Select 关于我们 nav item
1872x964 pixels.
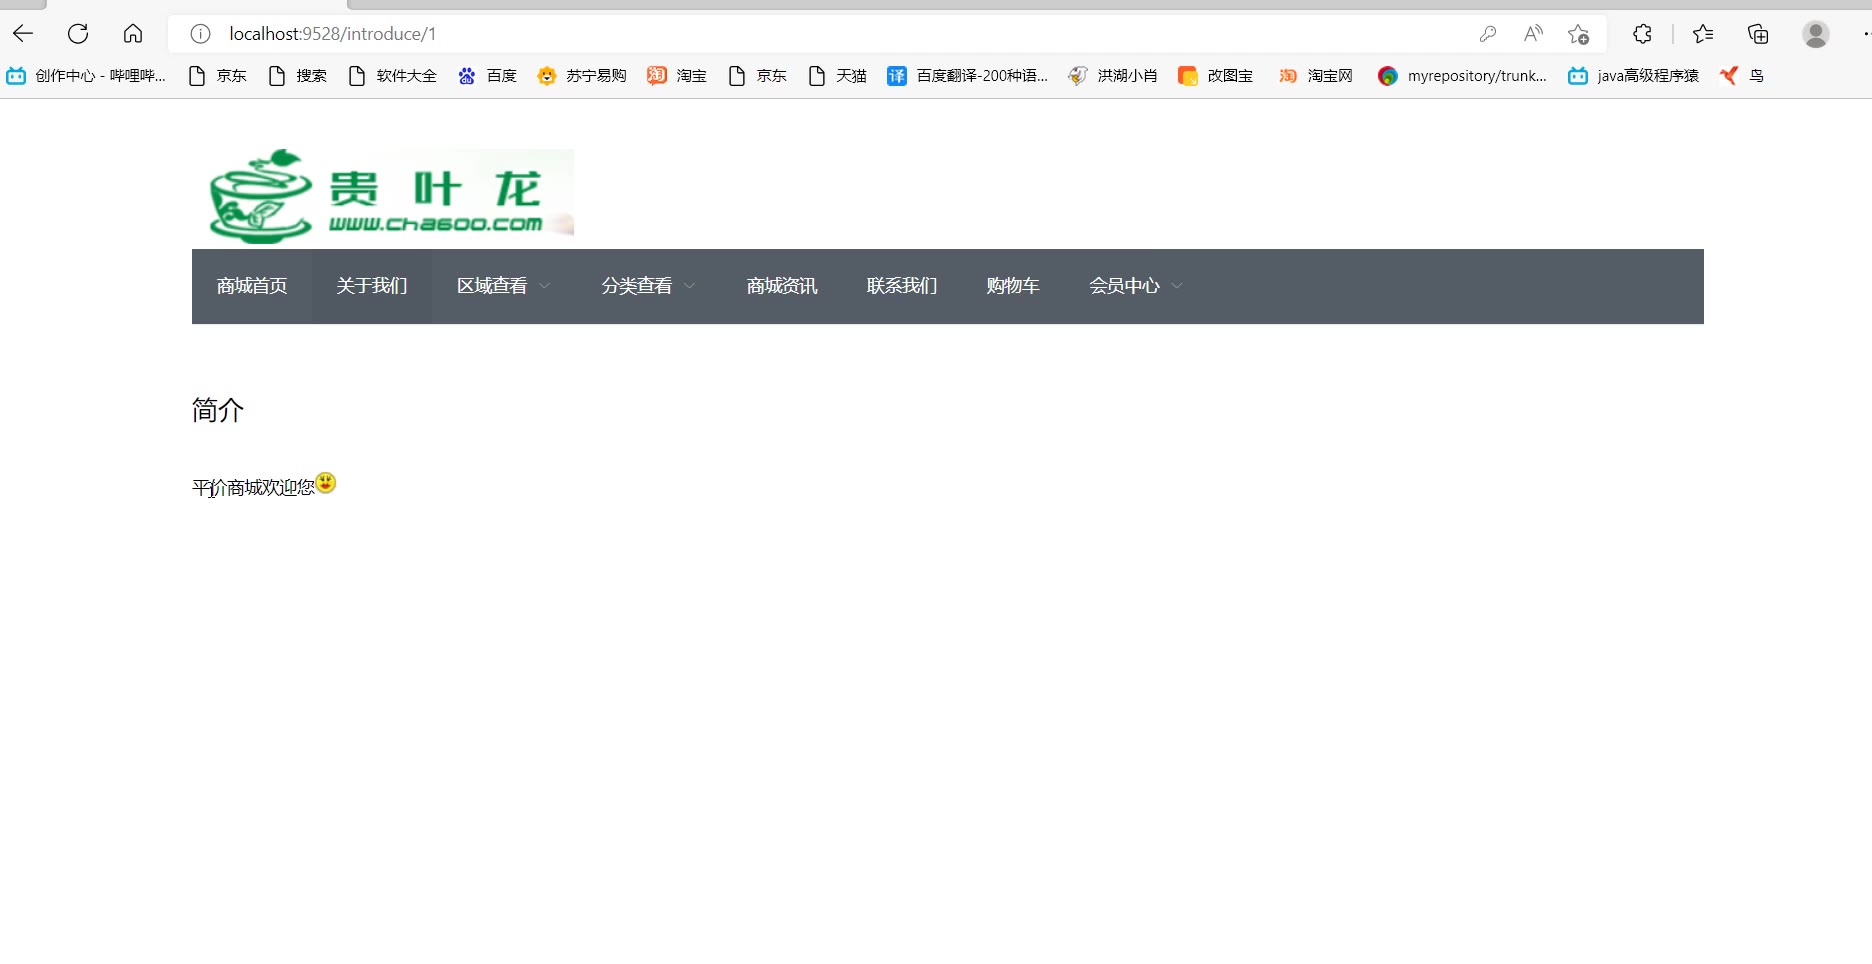[x=372, y=286]
